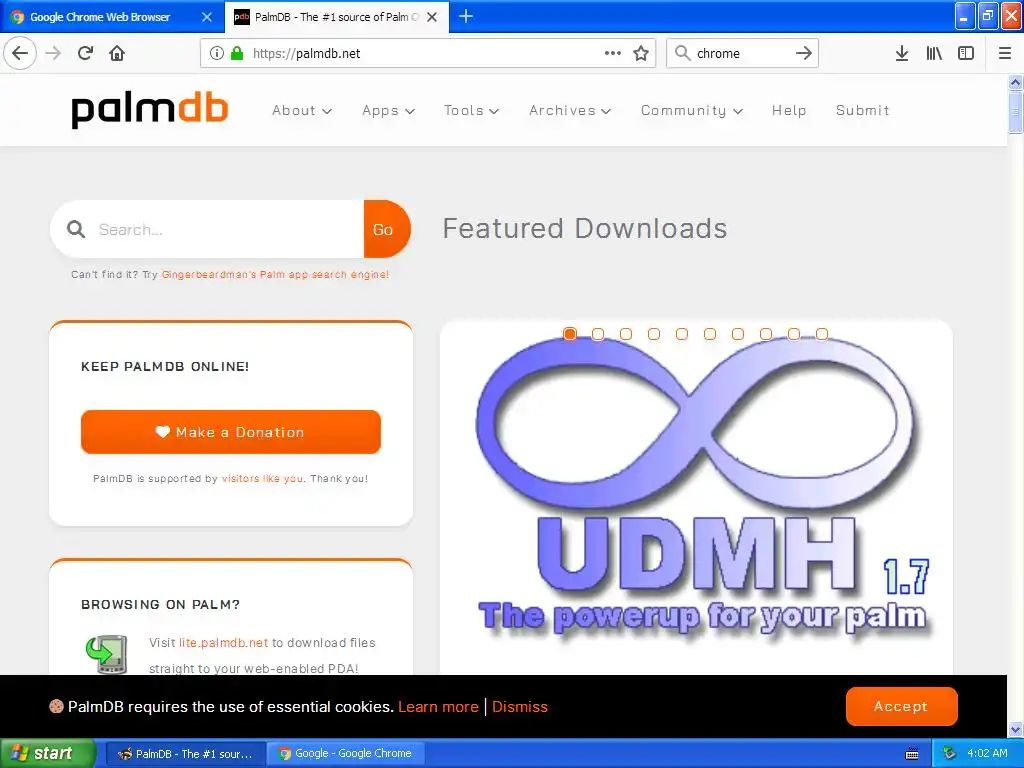Click the scrollbar up arrow
Viewport: 1024px width, 768px height.
tap(1015, 82)
